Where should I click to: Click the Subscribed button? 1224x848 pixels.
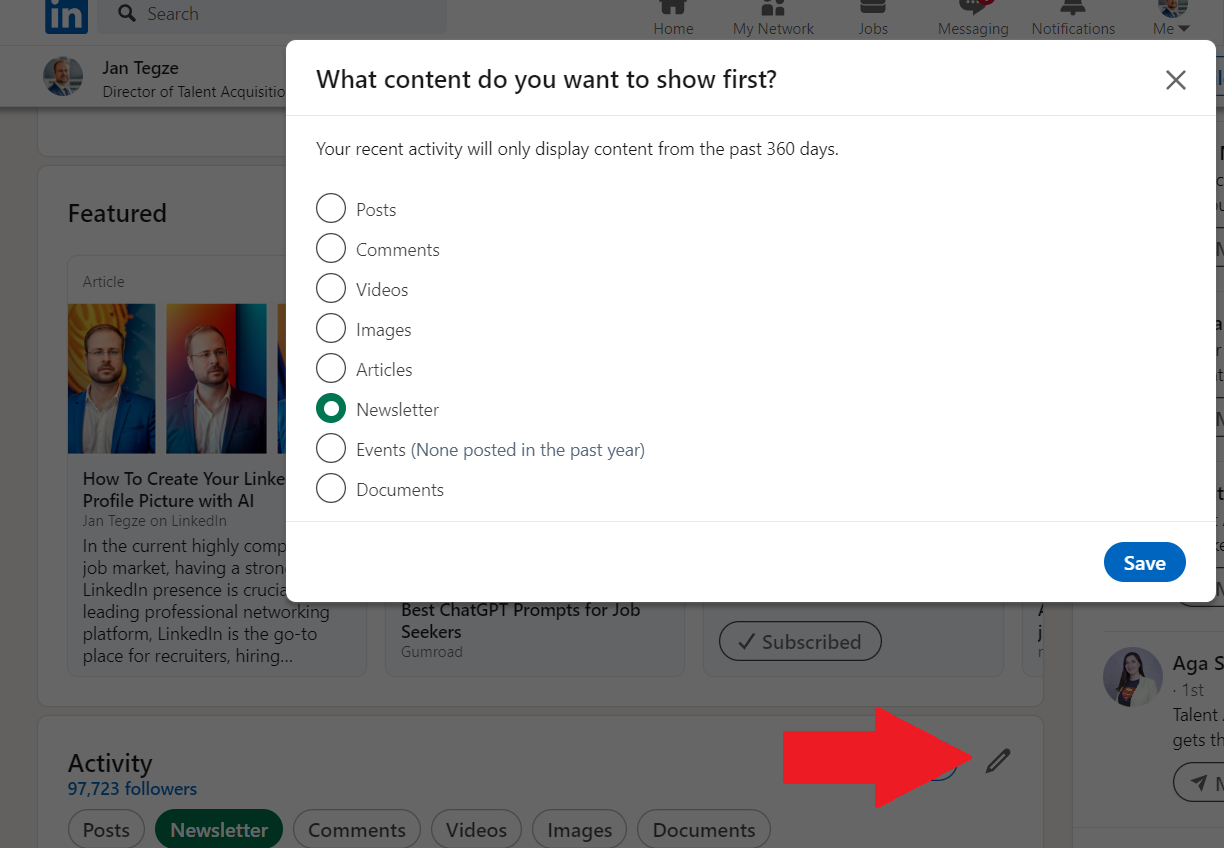[800, 641]
